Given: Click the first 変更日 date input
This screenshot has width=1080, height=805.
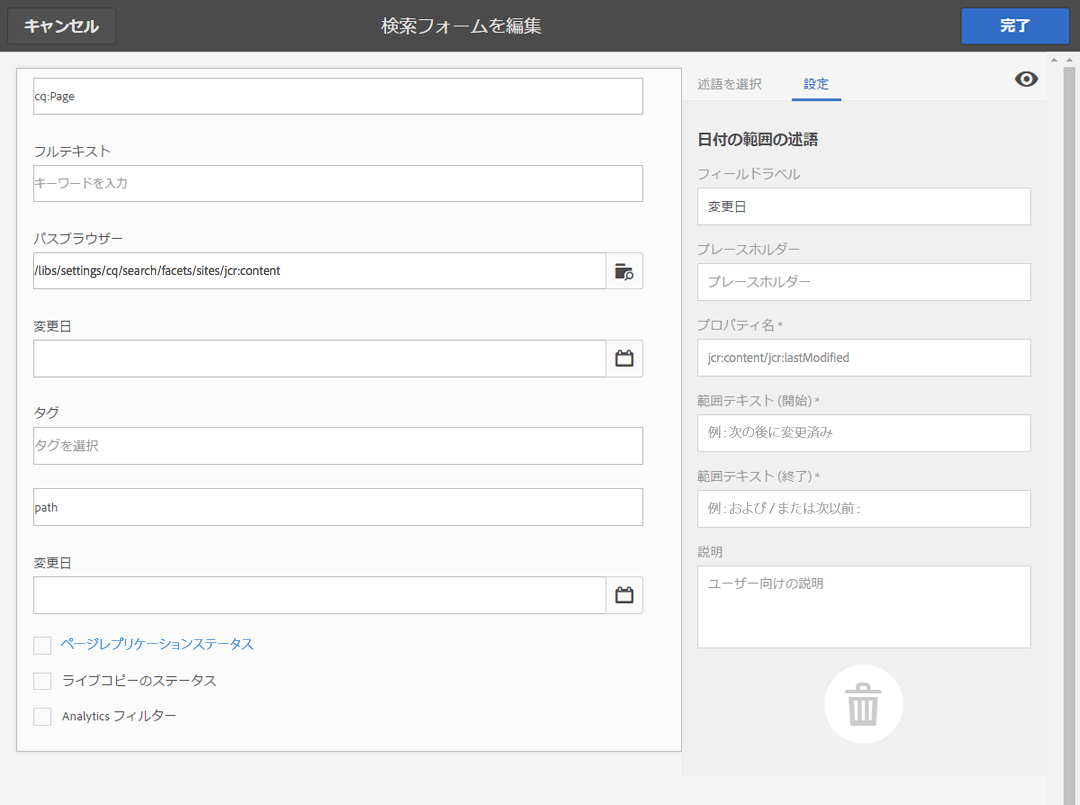Looking at the screenshot, I should click(x=320, y=358).
